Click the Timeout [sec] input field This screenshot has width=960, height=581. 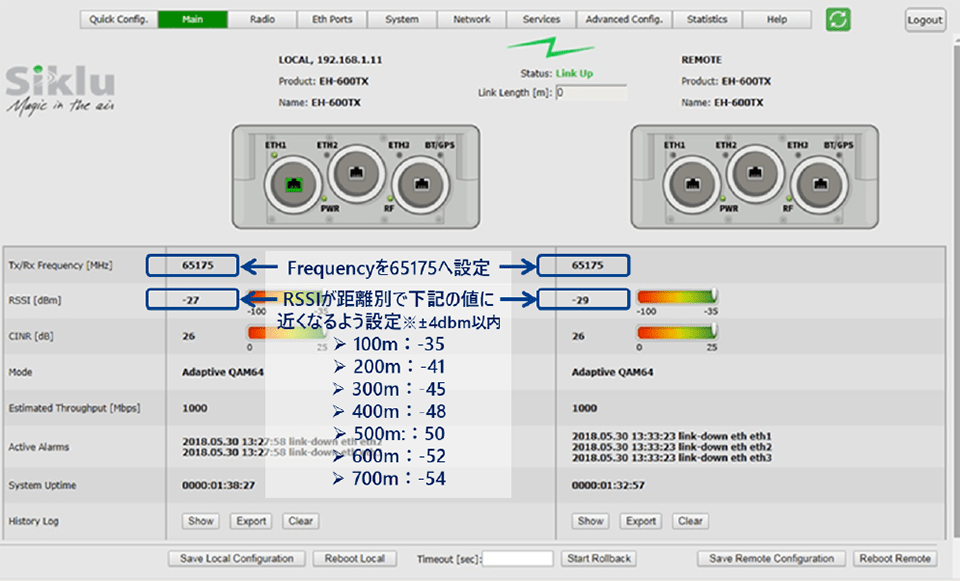pos(518,558)
